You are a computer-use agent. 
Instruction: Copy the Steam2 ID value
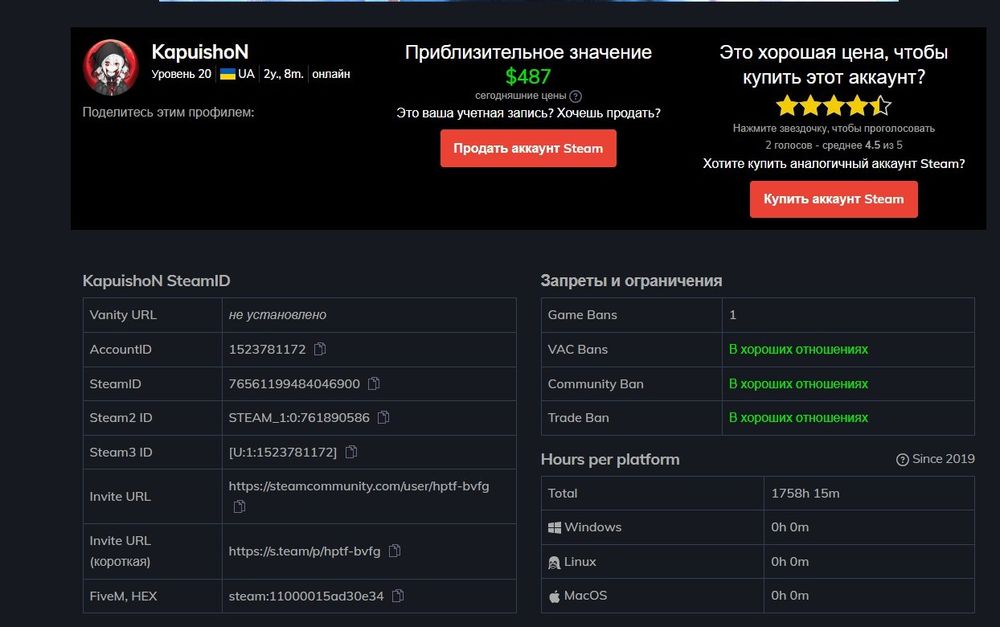(x=383, y=417)
